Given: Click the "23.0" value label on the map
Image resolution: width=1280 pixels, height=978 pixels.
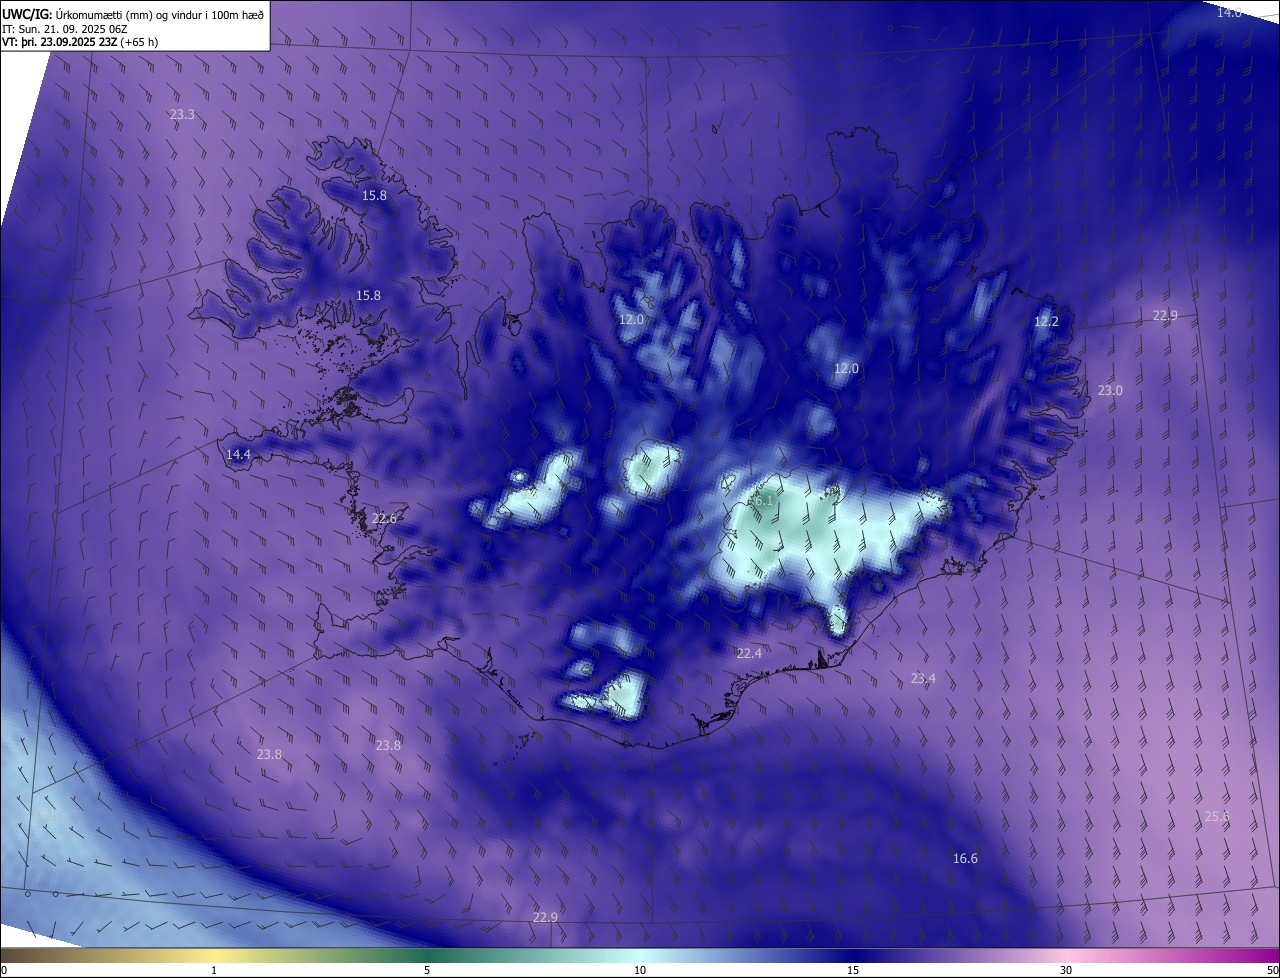Looking at the screenshot, I should click(x=1110, y=391).
